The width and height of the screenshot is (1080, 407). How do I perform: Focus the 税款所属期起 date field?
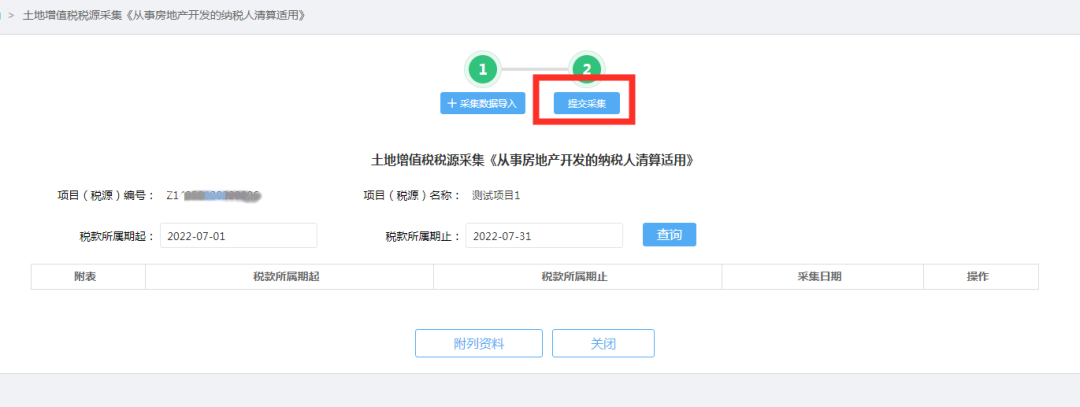click(238, 236)
